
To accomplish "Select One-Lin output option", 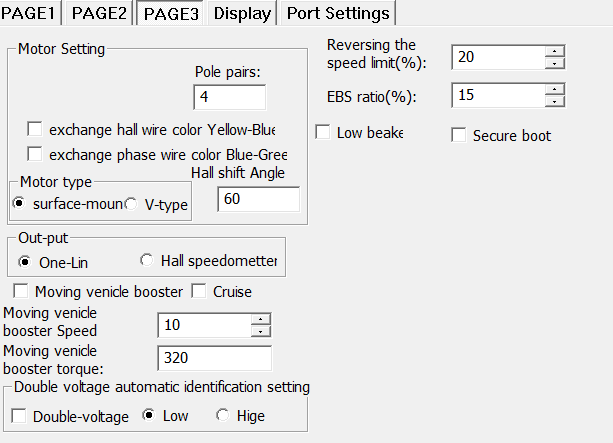I will [x=26, y=261].
